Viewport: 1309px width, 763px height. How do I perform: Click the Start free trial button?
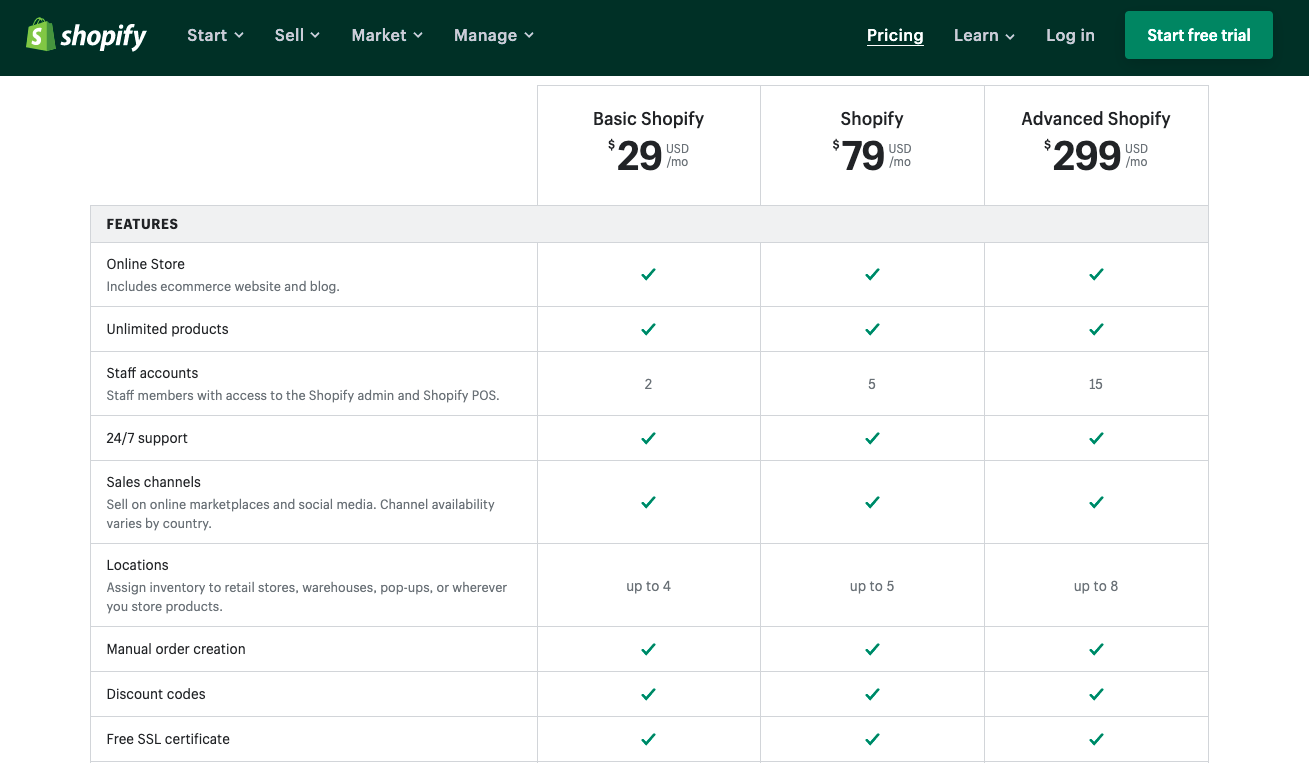coord(1198,34)
